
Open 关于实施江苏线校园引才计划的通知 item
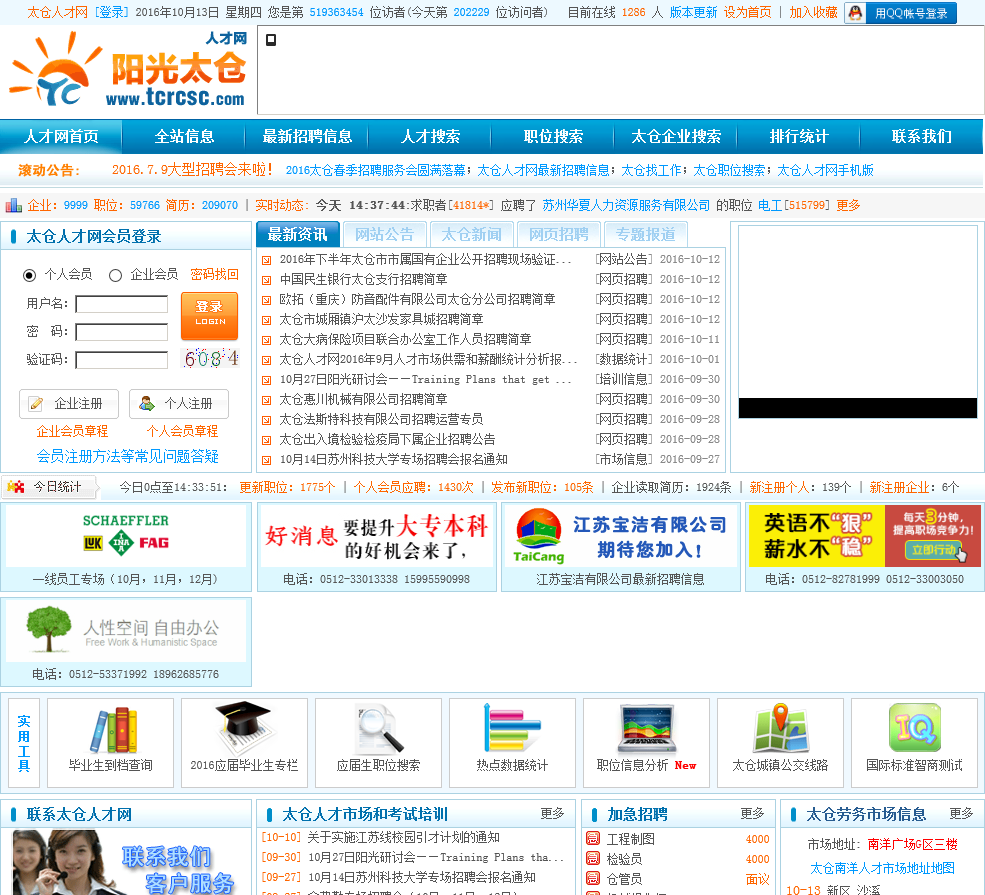[x=403, y=837]
